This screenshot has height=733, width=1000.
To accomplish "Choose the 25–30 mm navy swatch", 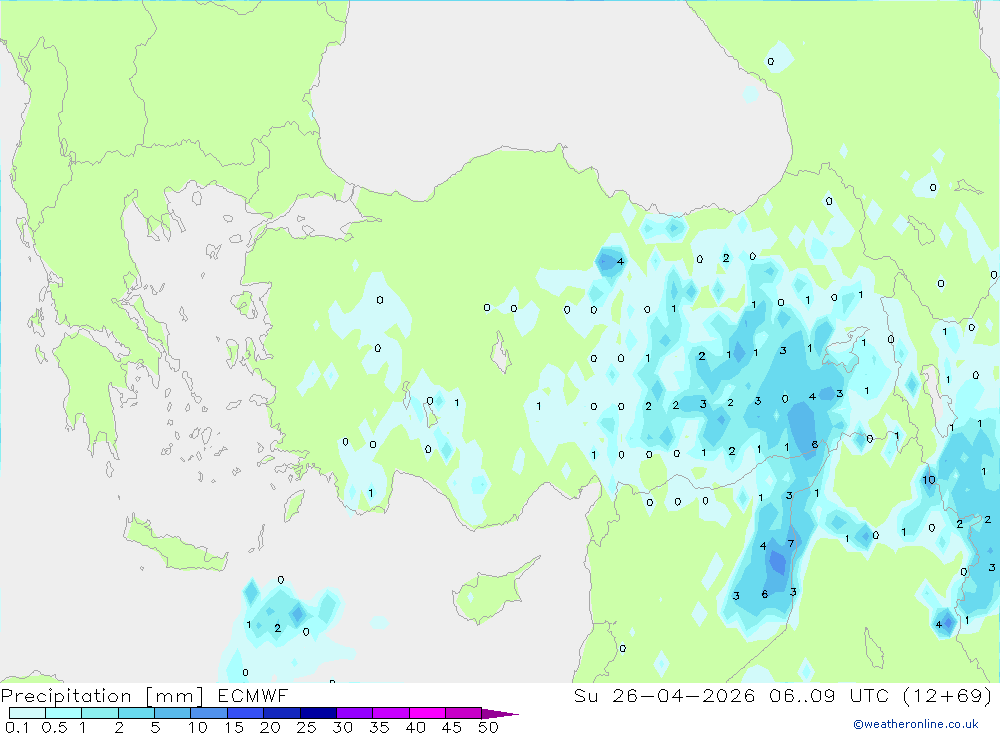I will tap(318, 713).
